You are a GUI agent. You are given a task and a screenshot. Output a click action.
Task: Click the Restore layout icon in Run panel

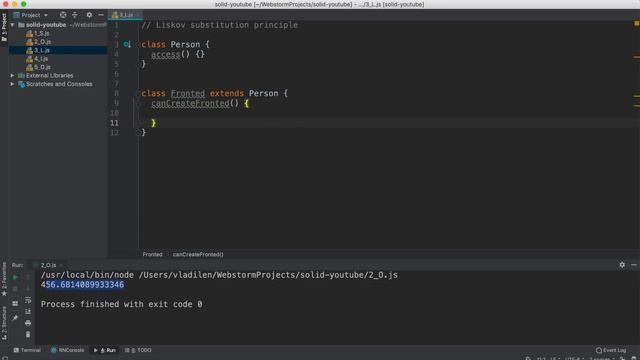[15, 304]
